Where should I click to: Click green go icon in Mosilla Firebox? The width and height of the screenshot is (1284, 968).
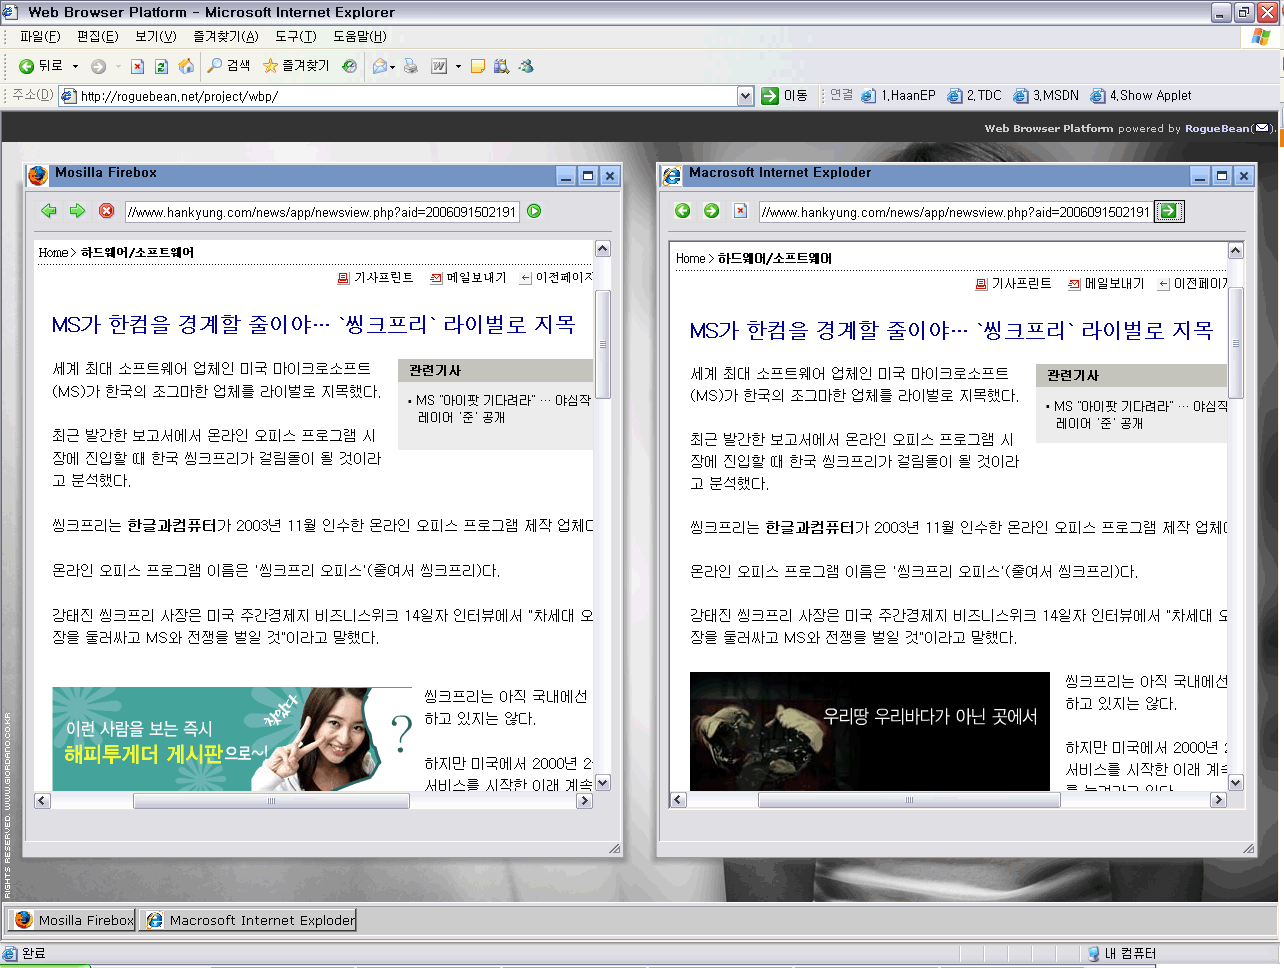(x=534, y=211)
